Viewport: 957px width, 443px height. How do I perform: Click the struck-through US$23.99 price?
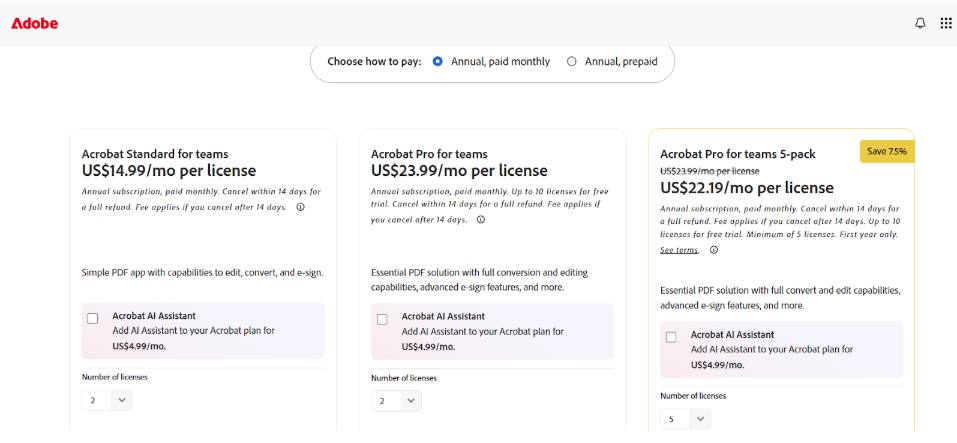click(x=710, y=171)
